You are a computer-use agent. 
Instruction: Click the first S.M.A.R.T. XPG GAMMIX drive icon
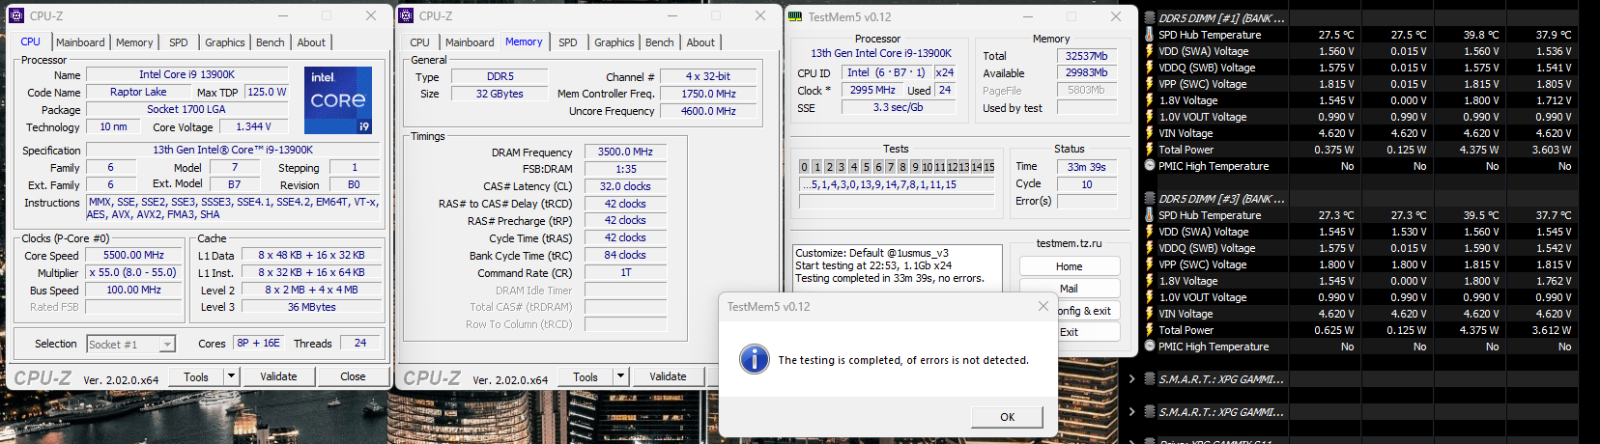pos(1150,379)
